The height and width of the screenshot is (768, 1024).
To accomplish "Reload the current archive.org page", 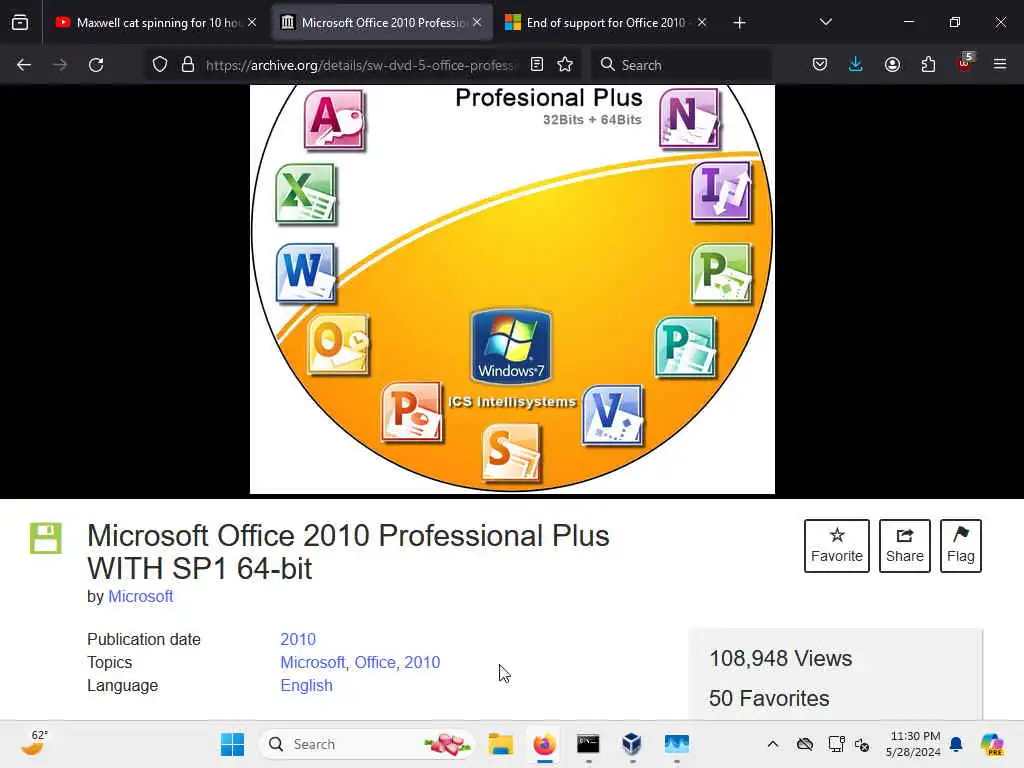I will click(x=96, y=65).
